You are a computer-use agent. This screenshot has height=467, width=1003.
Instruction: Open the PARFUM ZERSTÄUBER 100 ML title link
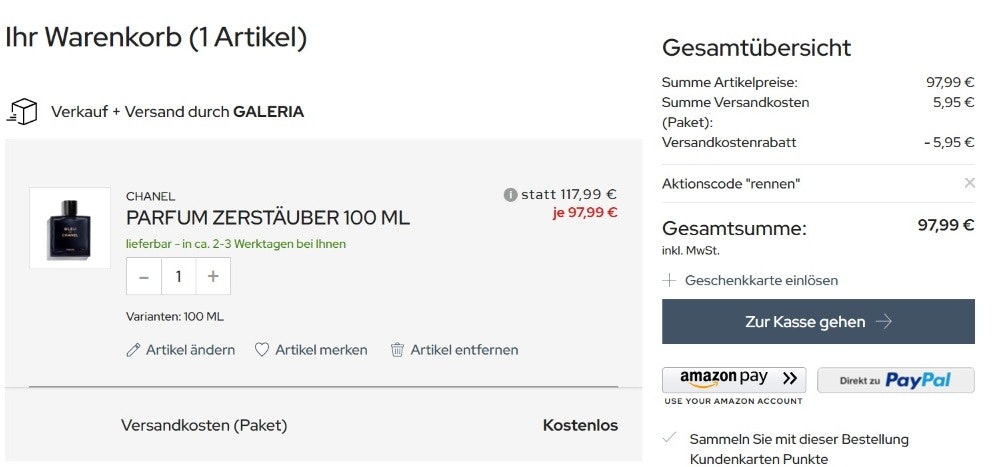pos(268,218)
